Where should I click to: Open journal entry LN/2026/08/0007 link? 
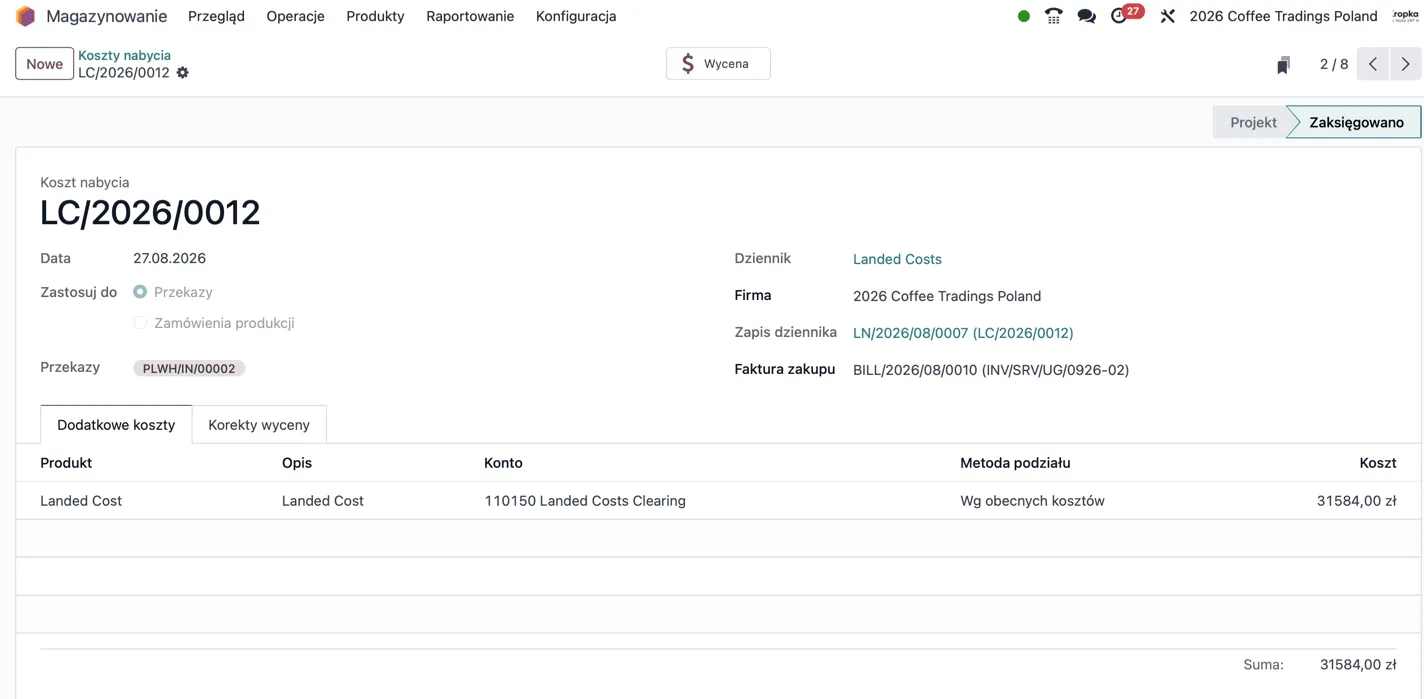pyautogui.click(x=963, y=333)
